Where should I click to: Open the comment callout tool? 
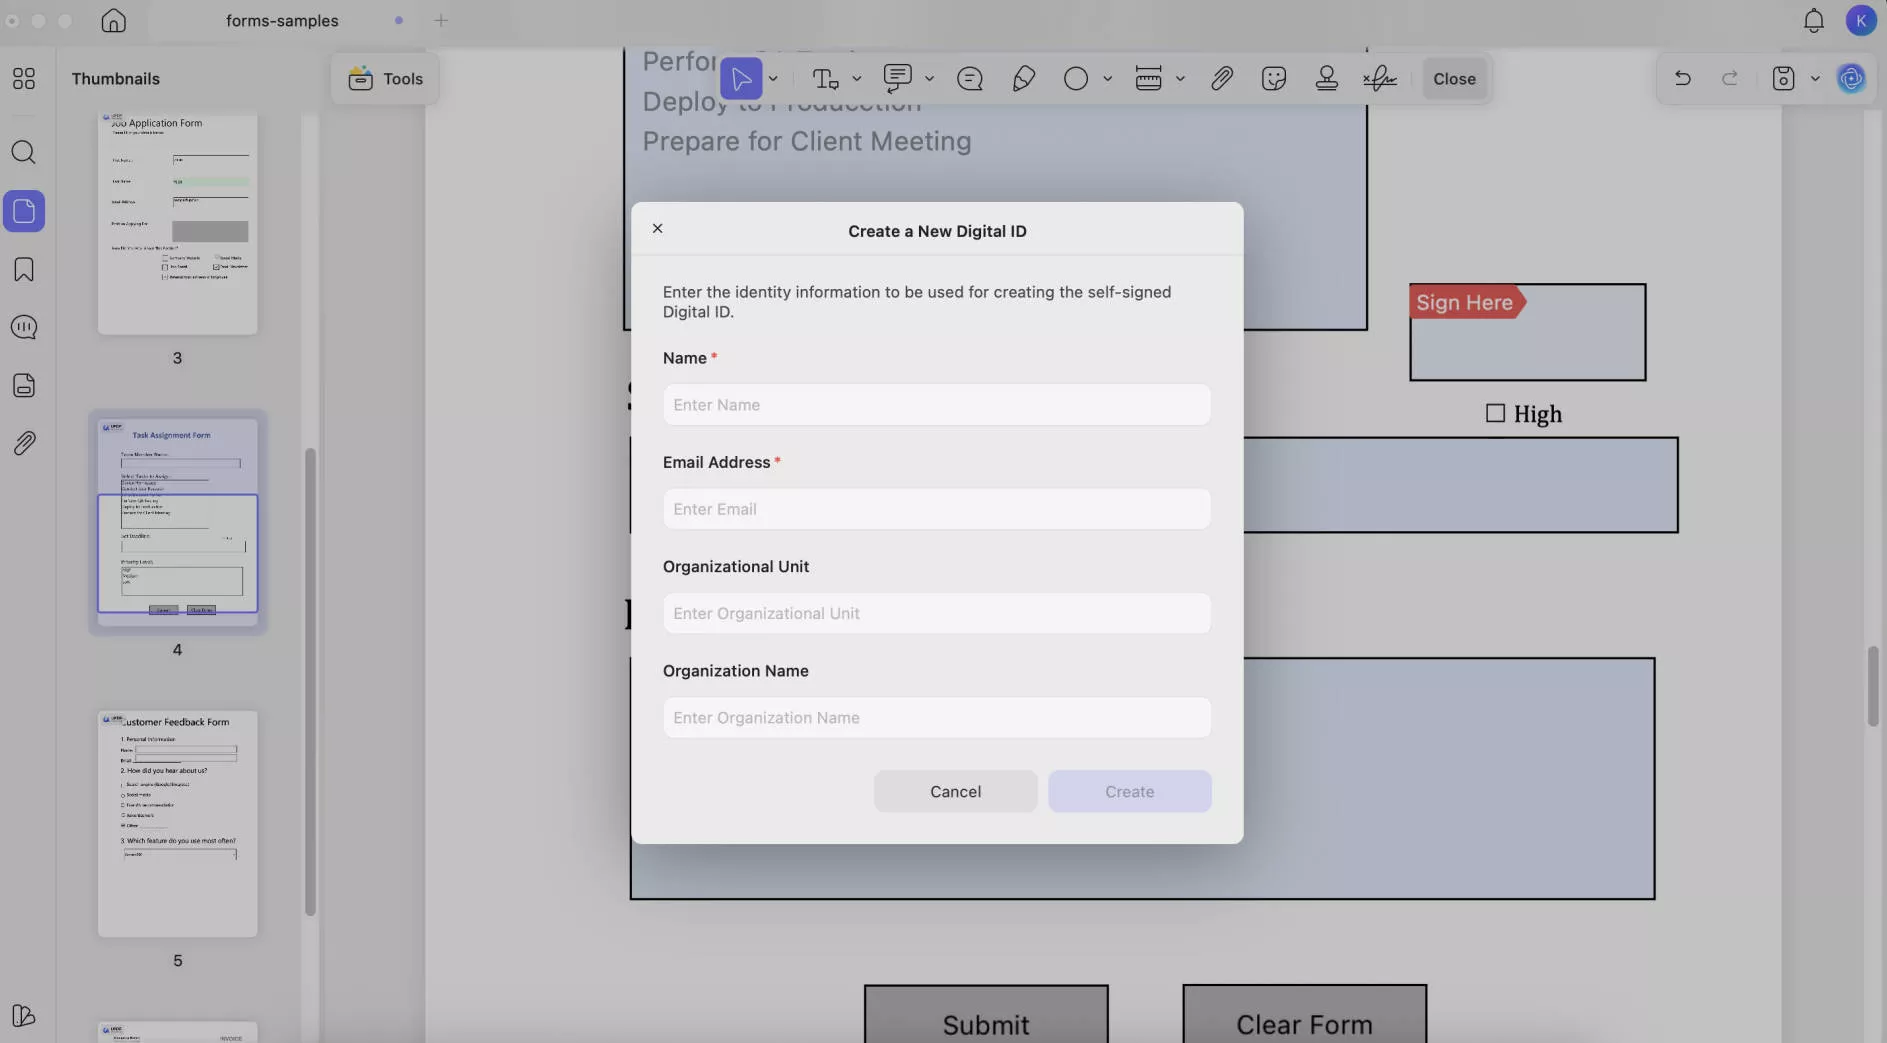tap(899, 78)
